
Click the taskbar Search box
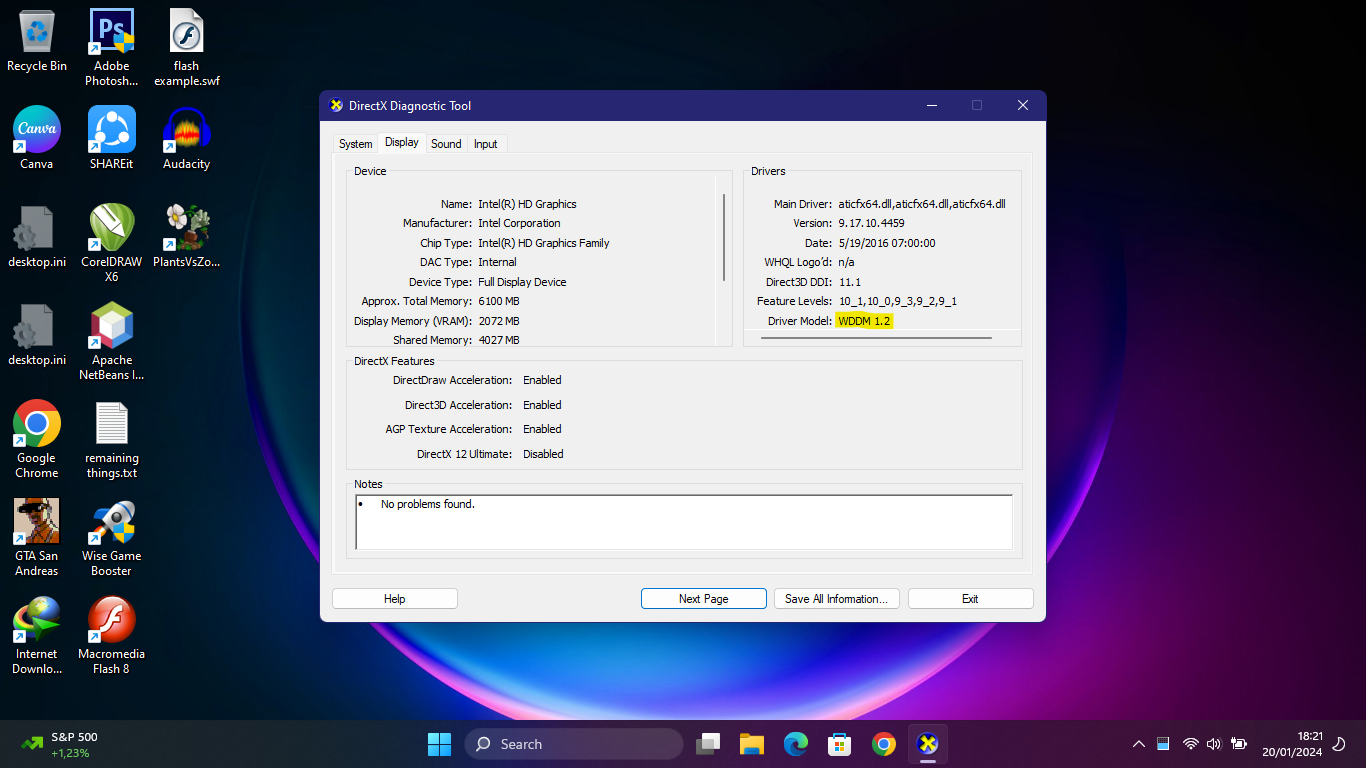(x=573, y=744)
